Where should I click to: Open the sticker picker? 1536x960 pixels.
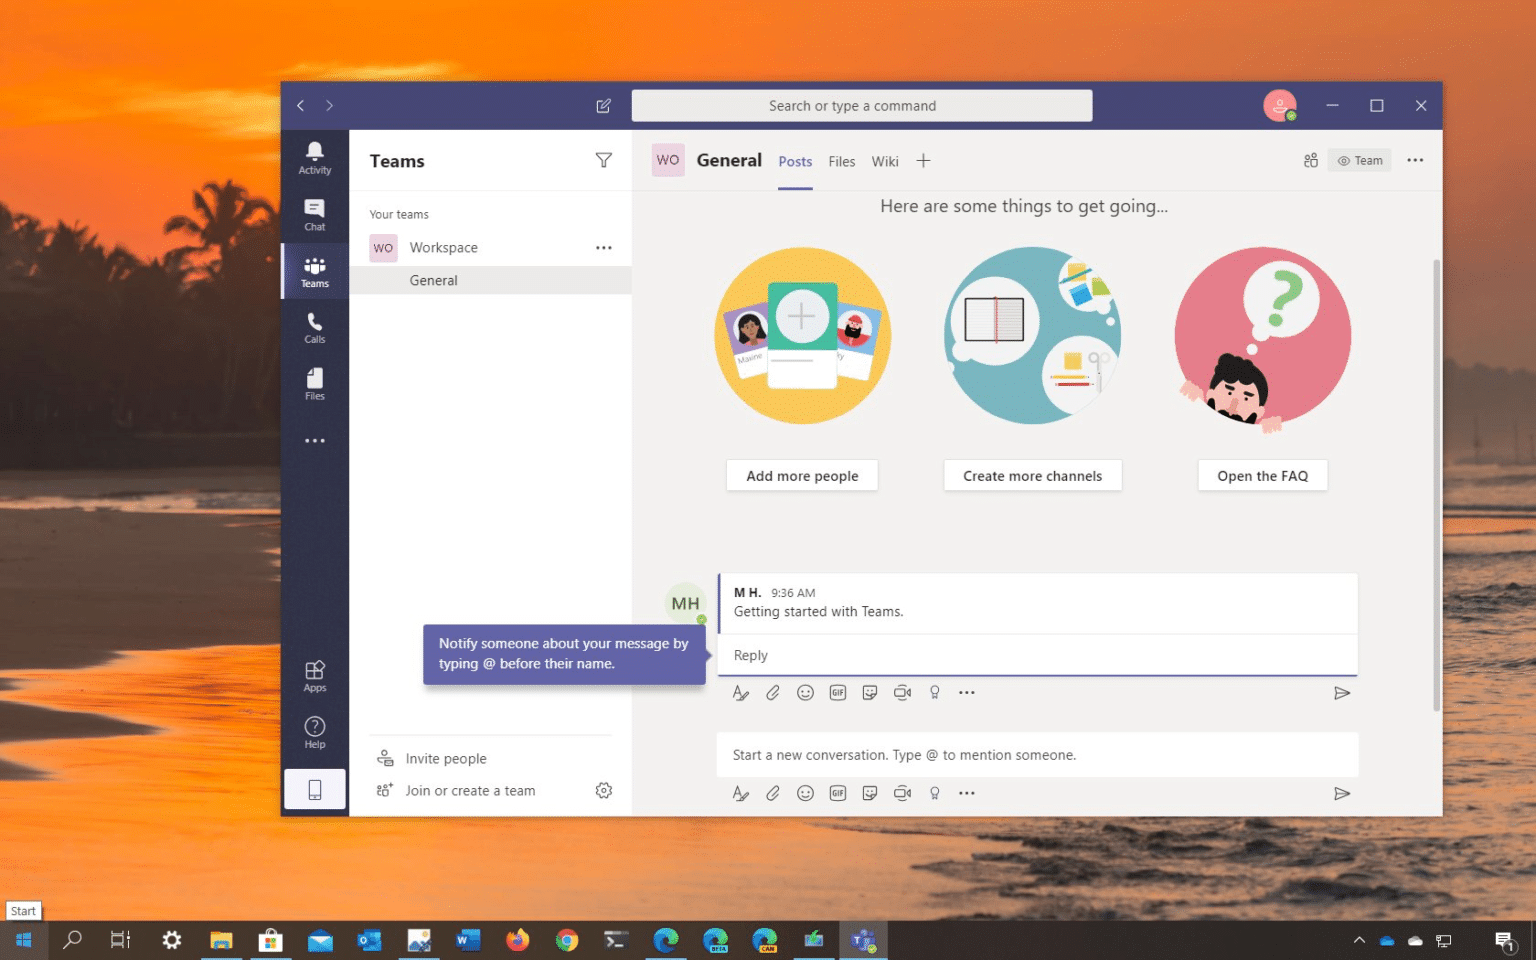[x=869, y=692]
